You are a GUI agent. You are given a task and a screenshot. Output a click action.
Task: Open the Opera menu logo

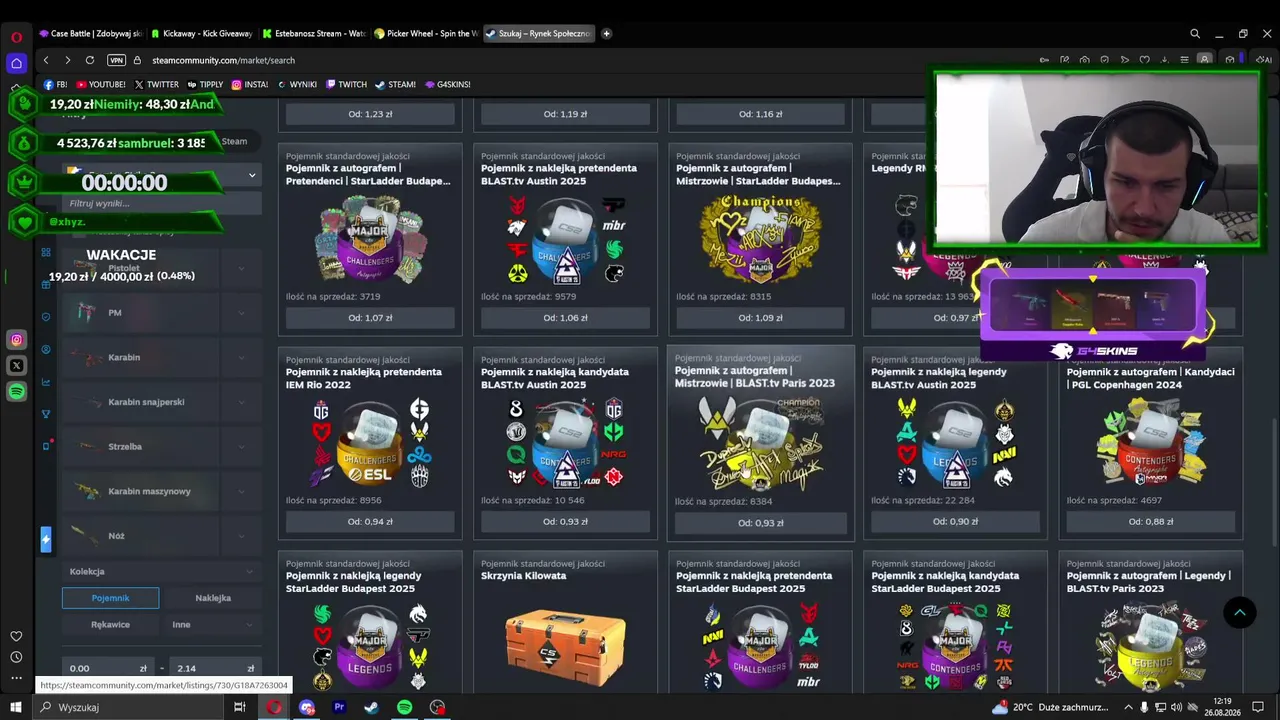[x=16, y=37]
